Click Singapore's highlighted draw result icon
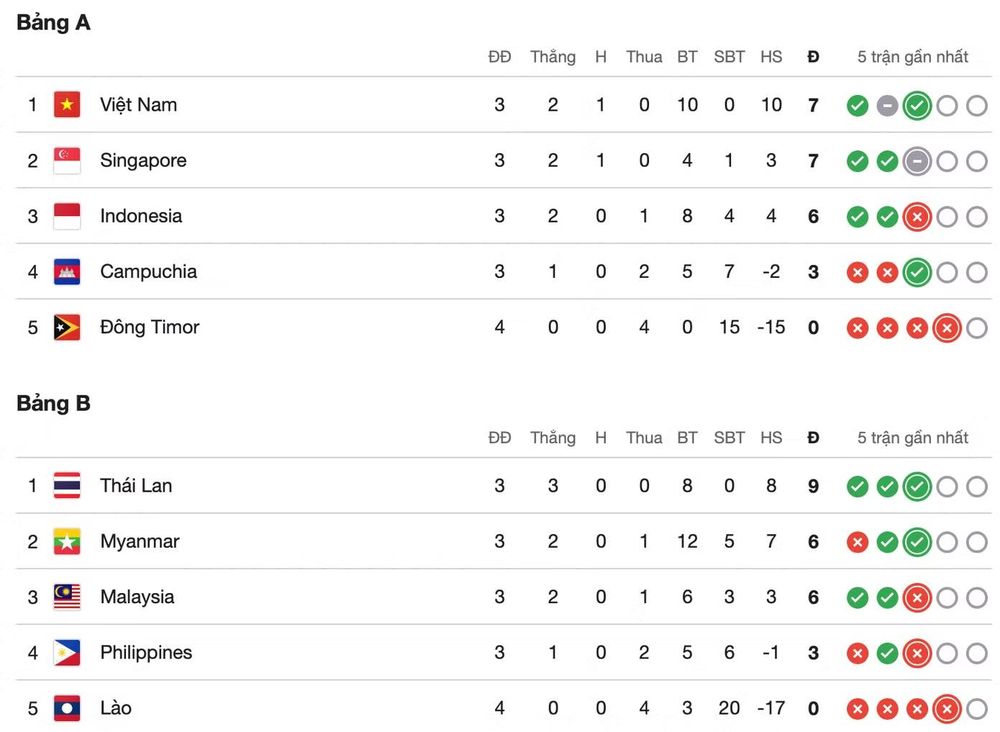Viewport: 1000px width, 732px height. 917,161
